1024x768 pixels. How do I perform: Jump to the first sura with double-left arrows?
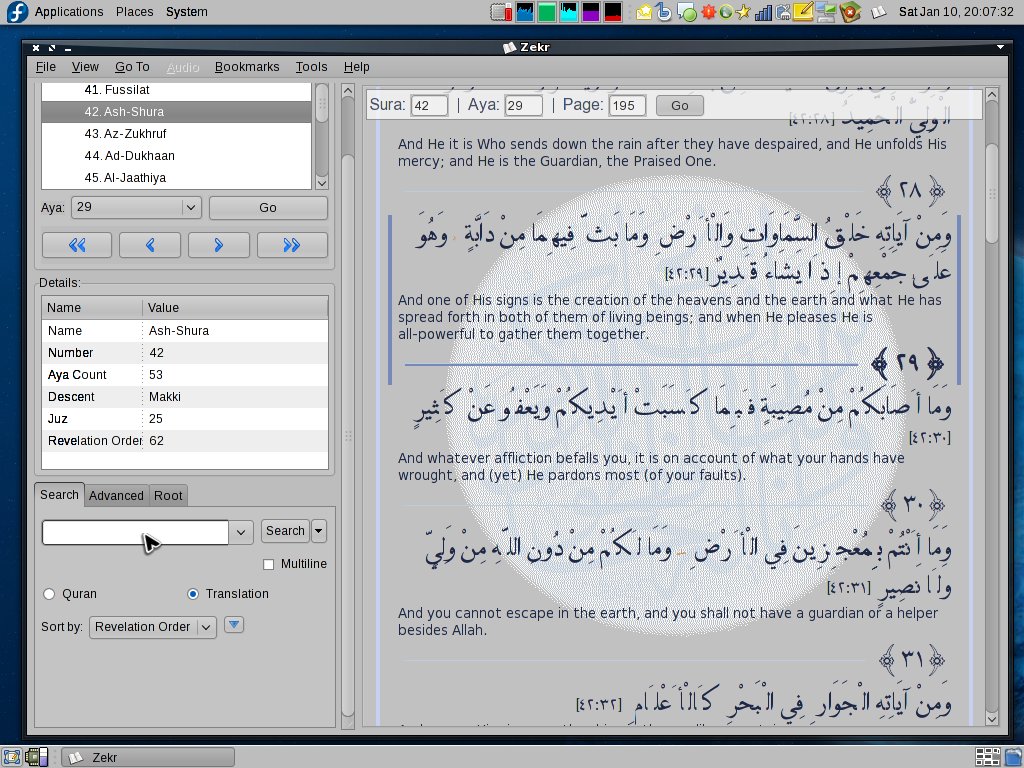tap(77, 245)
